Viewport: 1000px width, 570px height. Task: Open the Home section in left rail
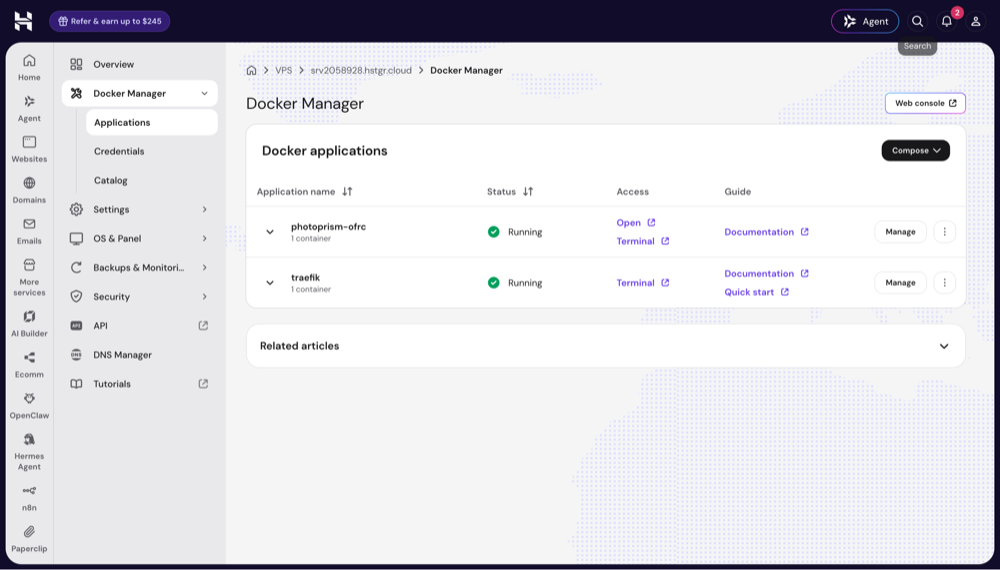click(29, 68)
